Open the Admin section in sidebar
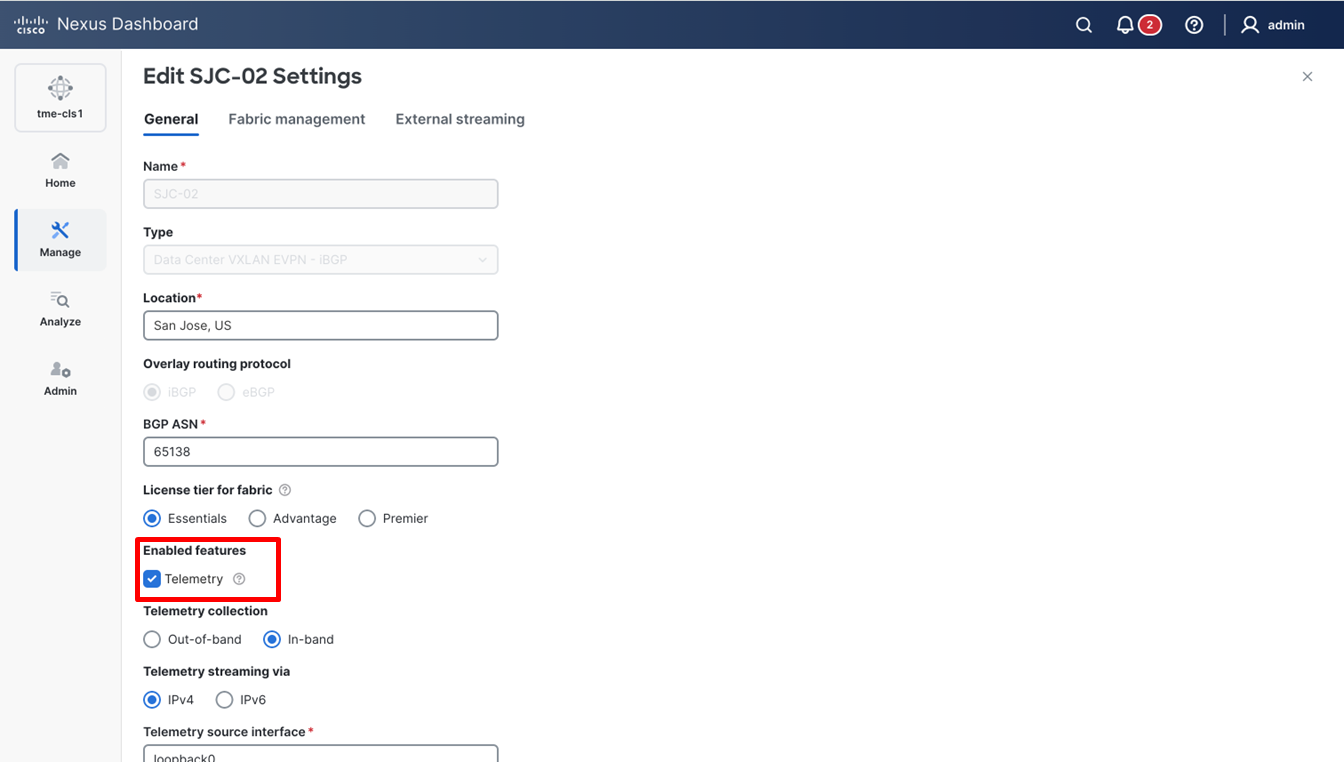 coord(60,379)
